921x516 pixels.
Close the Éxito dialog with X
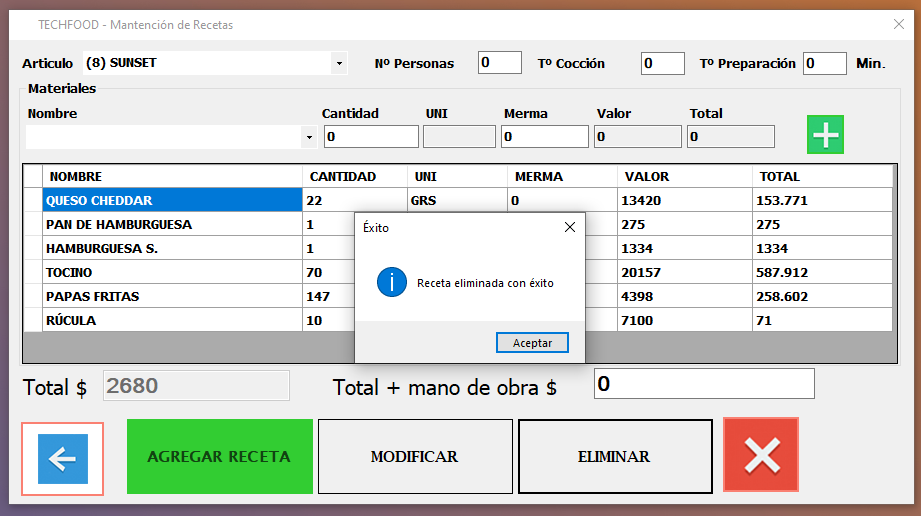[570, 227]
